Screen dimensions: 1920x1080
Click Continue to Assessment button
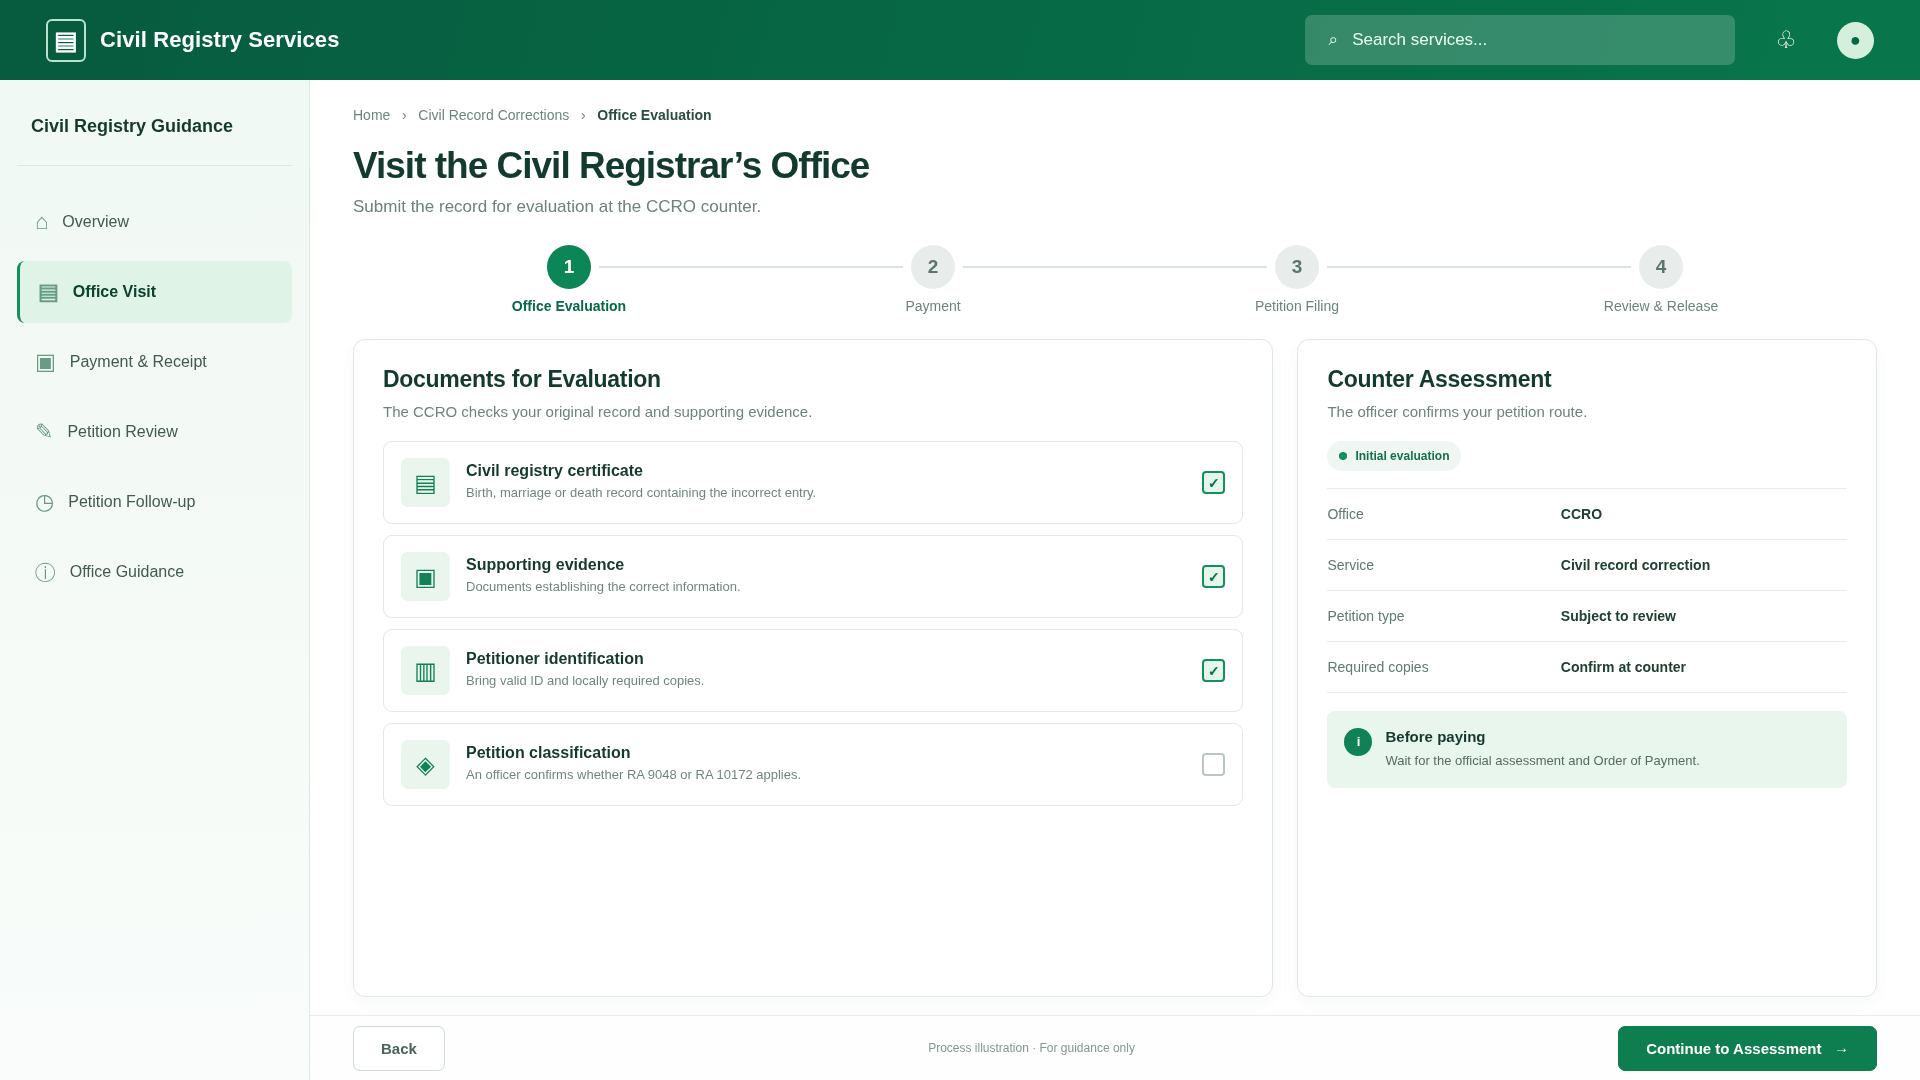(1747, 1048)
